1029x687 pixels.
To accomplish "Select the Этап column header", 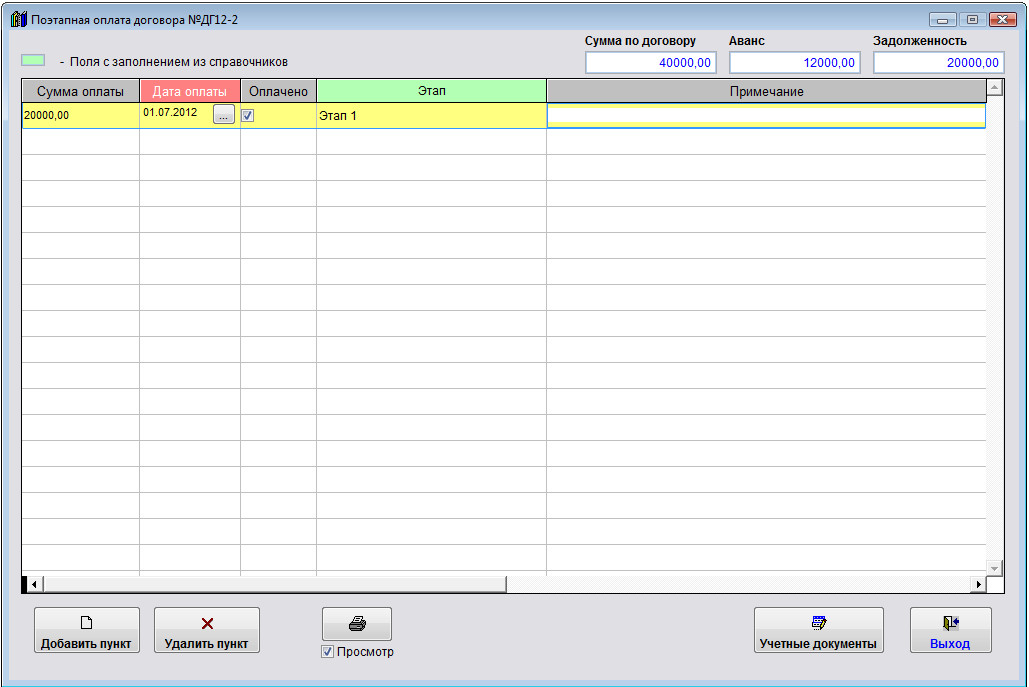I will [x=432, y=91].
